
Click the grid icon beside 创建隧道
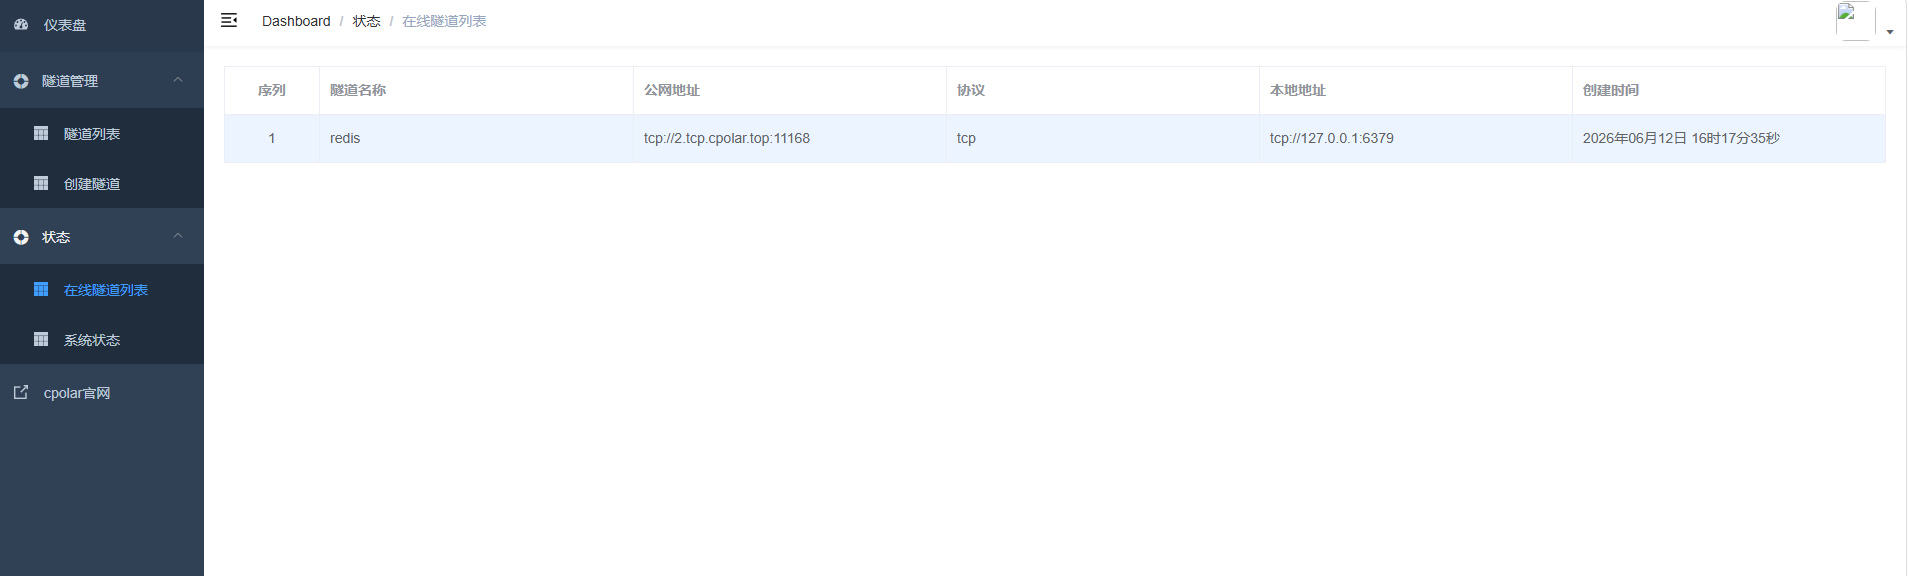tap(41, 183)
